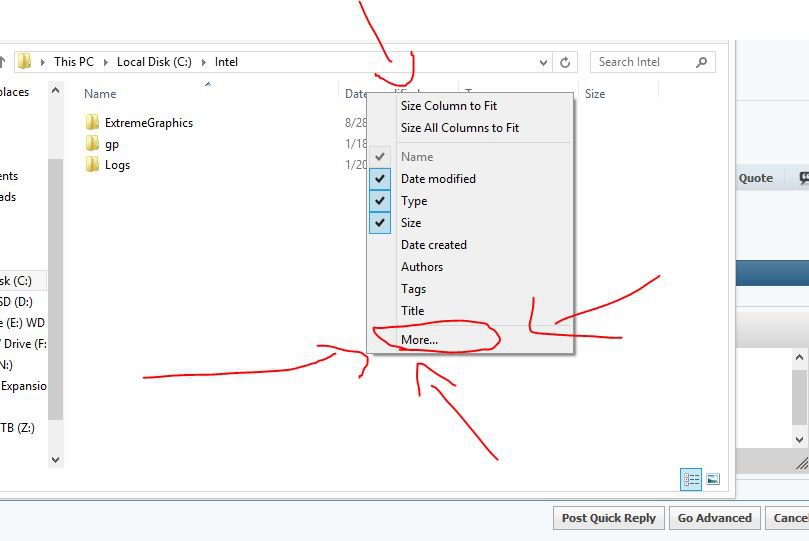Select the Logs folder icon
809x541 pixels.
[93, 165]
